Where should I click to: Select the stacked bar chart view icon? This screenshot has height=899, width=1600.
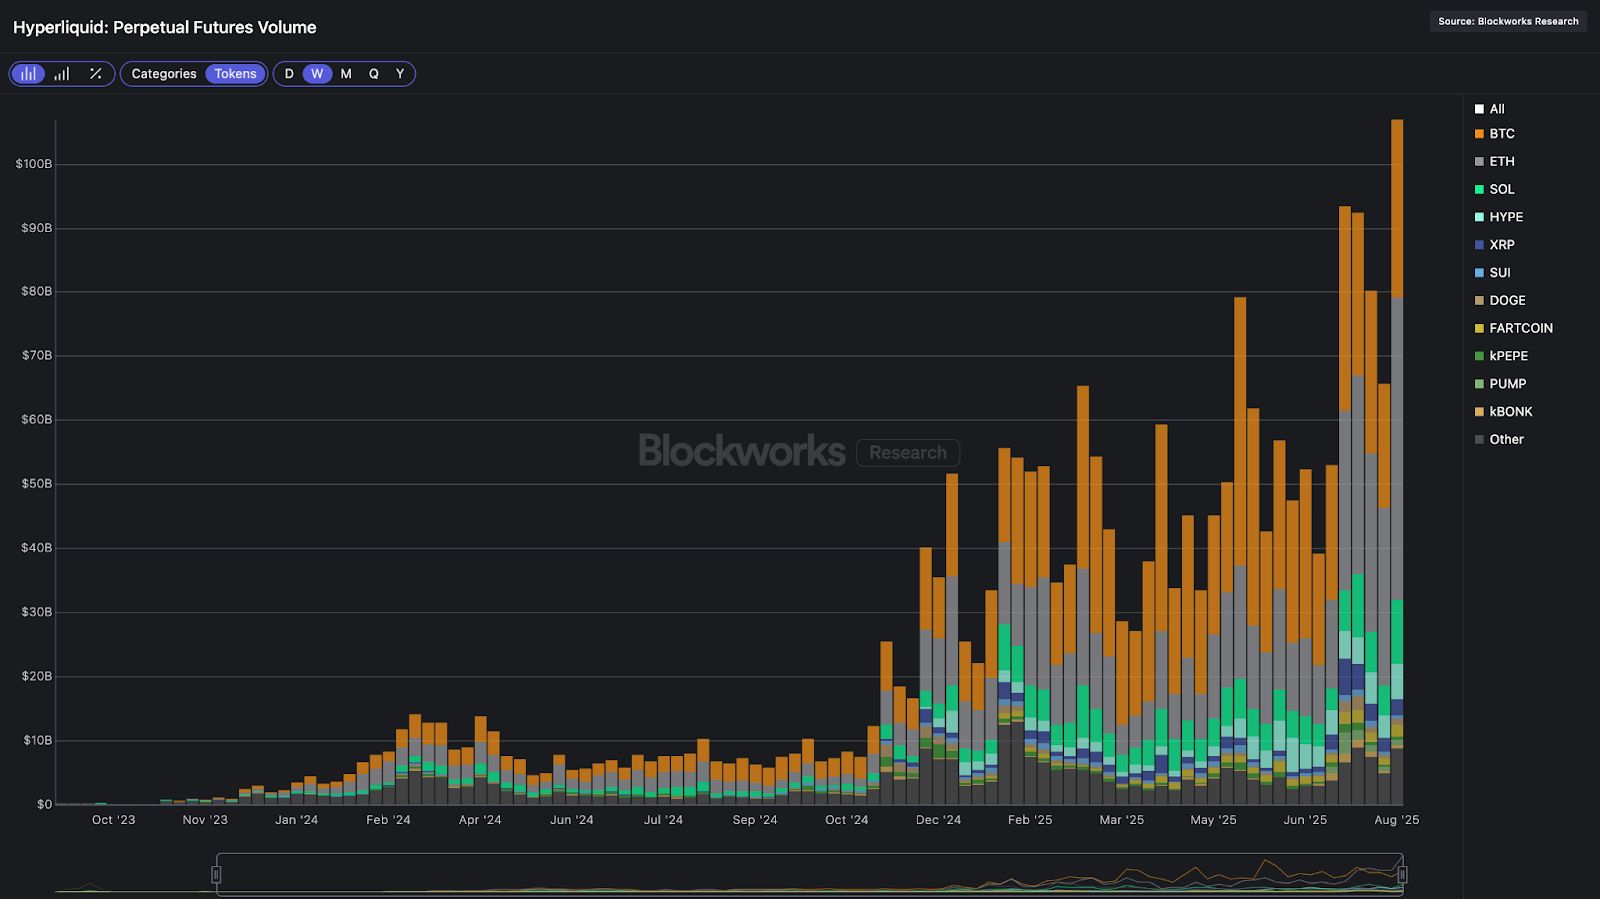pos(28,74)
